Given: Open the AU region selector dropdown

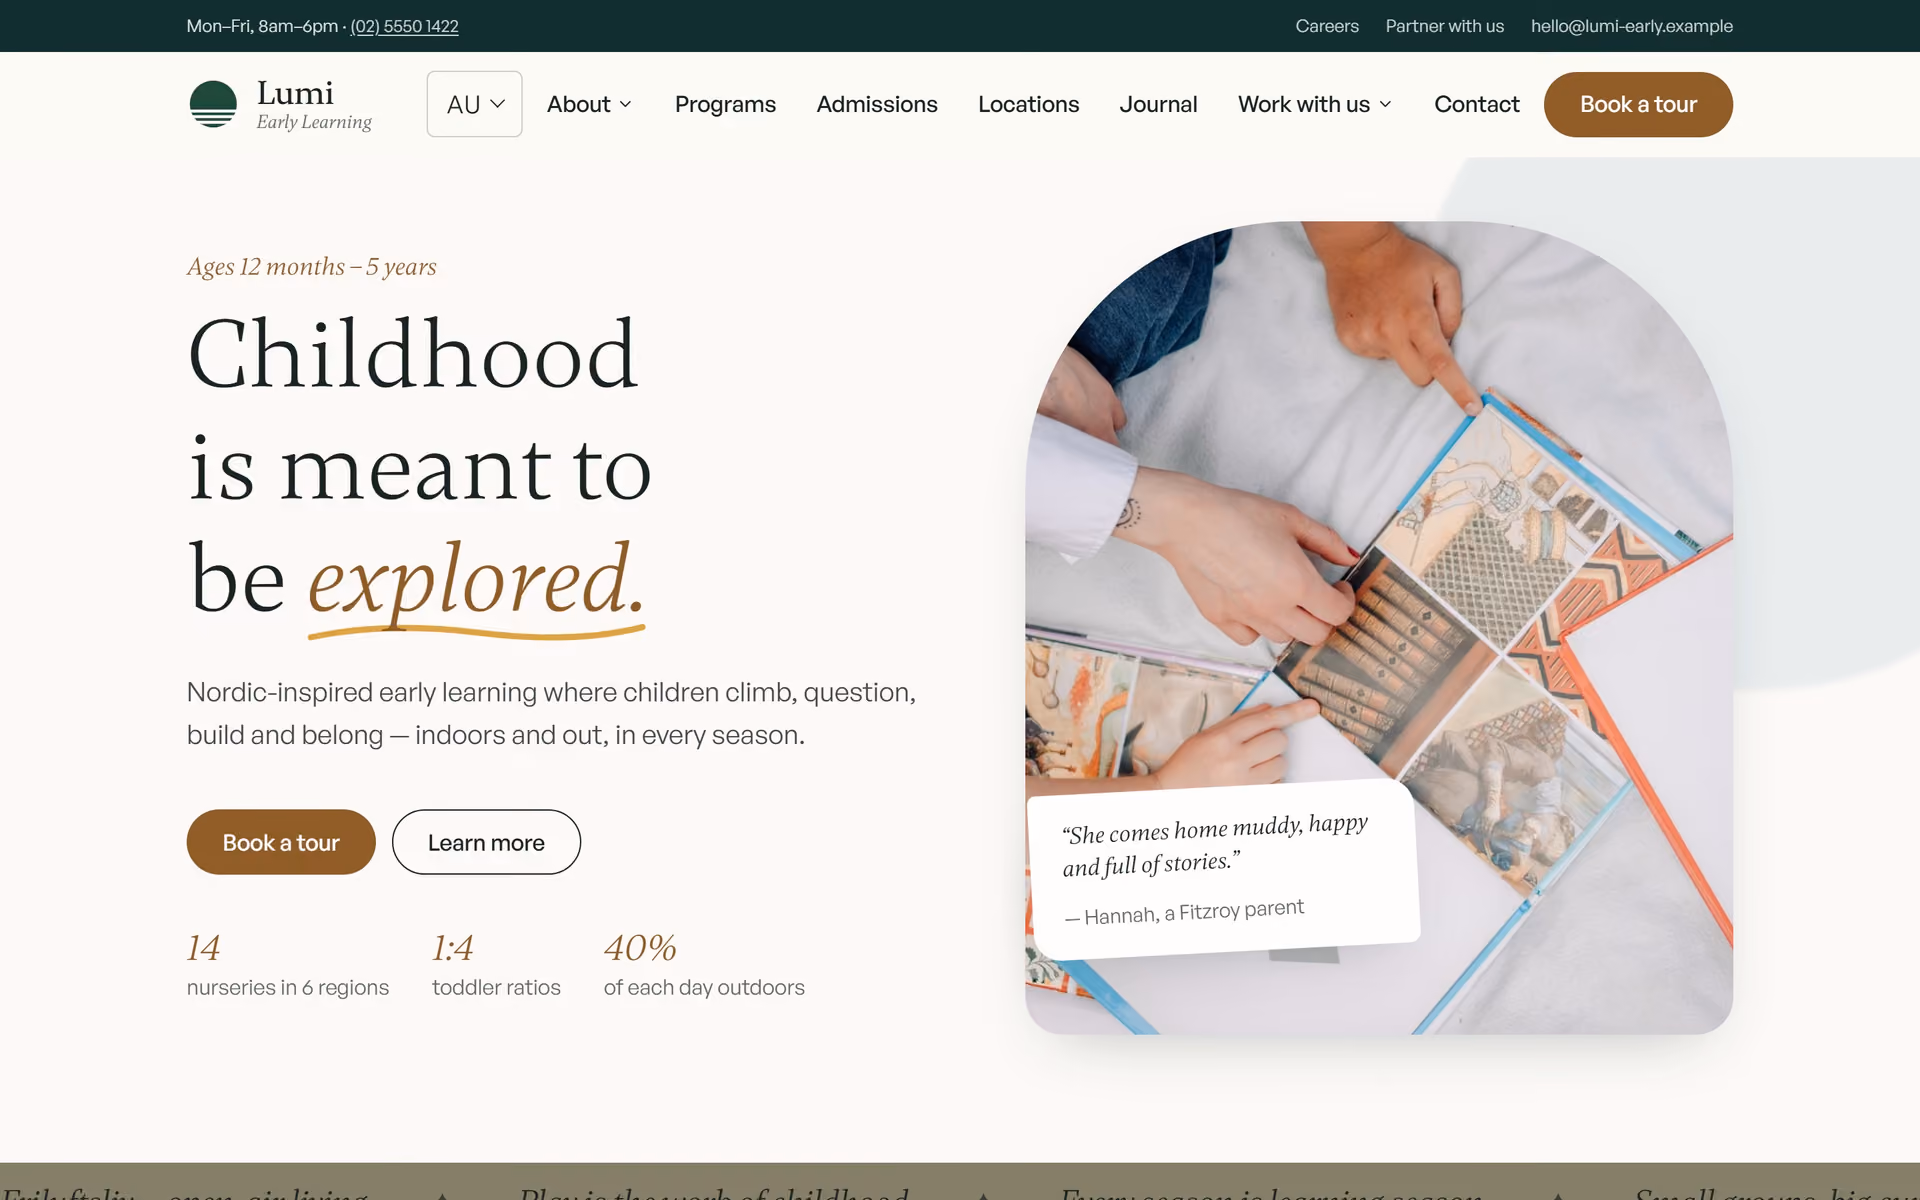Looking at the screenshot, I should coord(474,104).
